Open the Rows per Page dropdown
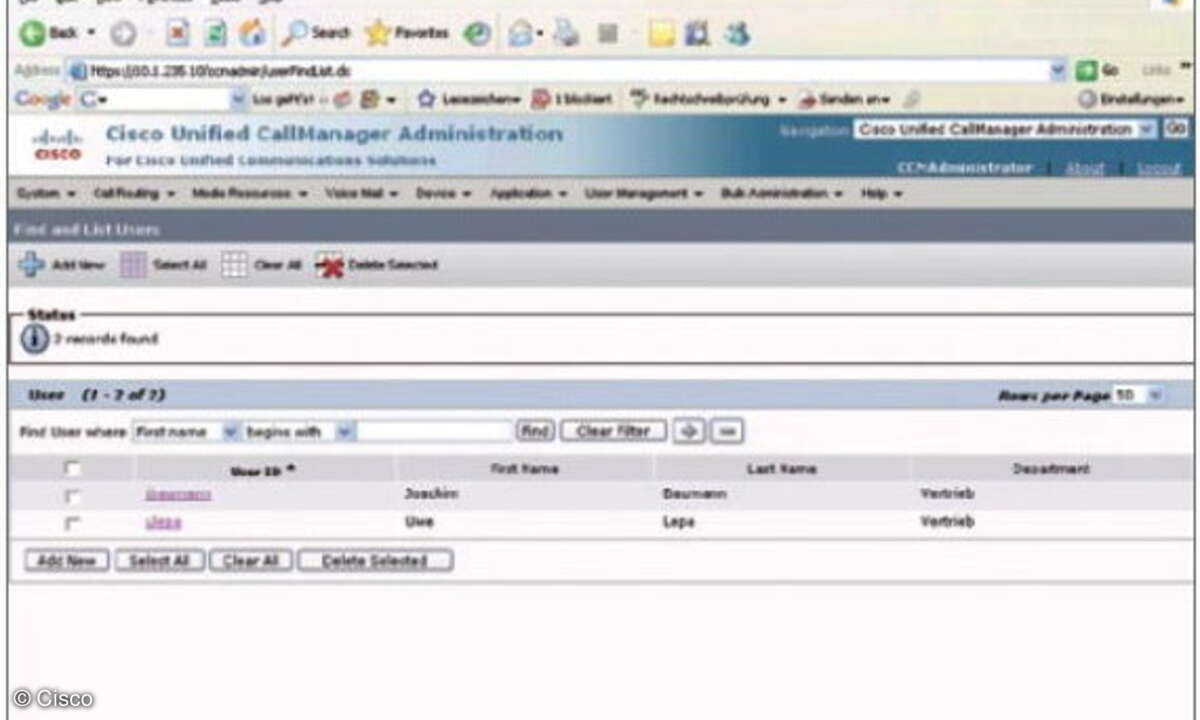This screenshot has height=720, width=1200. (x=1138, y=396)
